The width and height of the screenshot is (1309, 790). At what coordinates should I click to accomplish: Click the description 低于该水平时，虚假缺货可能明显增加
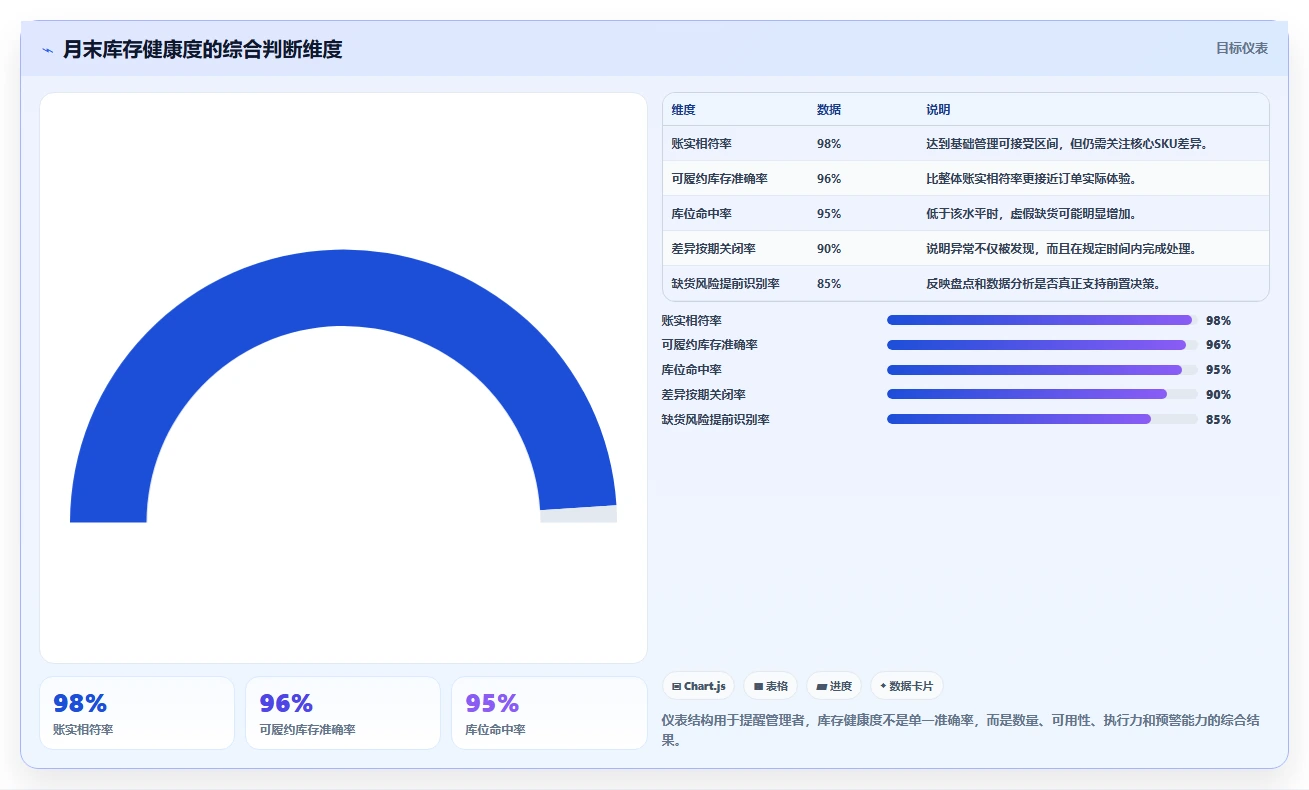click(1031, 214)
